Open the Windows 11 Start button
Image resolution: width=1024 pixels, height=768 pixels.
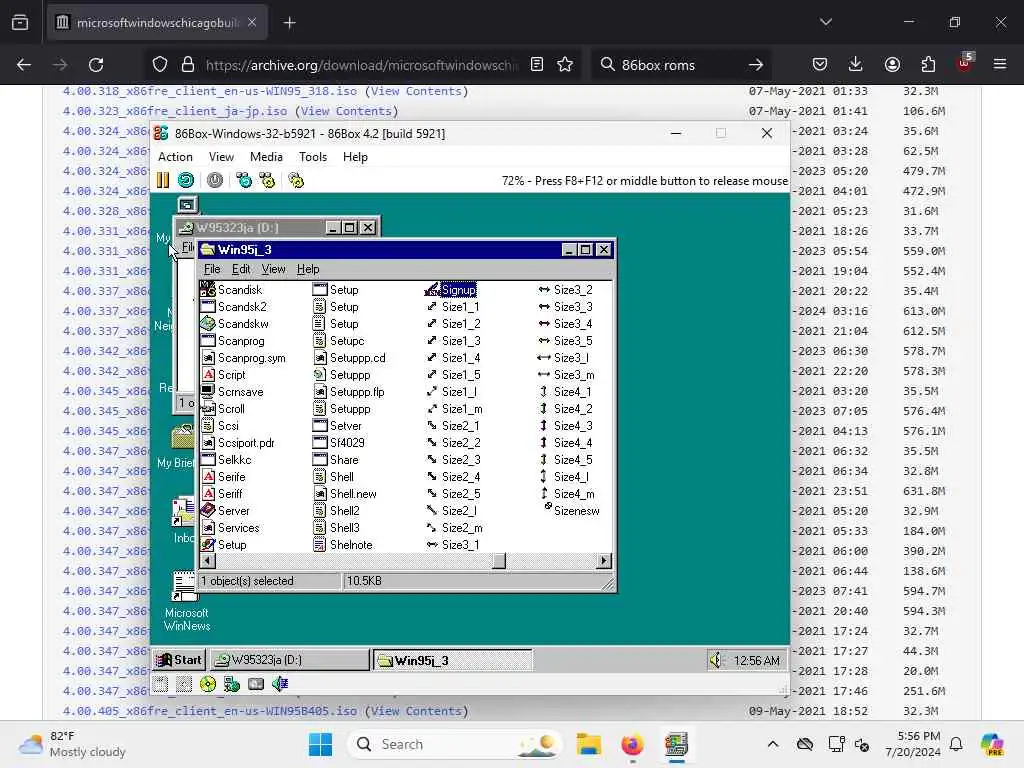[x=320, y=744]
